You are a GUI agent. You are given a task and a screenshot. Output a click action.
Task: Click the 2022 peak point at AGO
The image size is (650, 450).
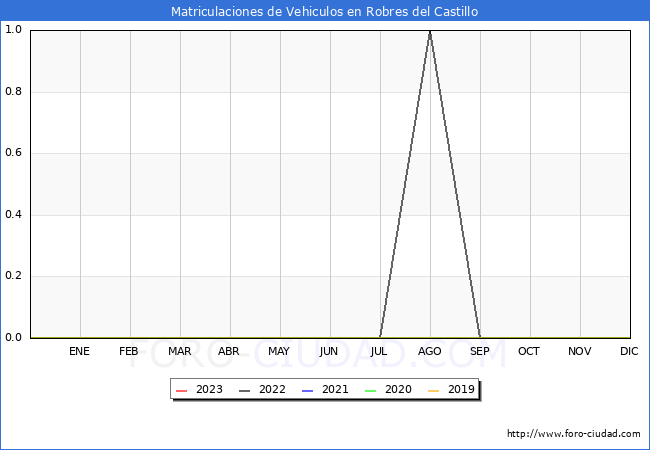tap(430, 31)
